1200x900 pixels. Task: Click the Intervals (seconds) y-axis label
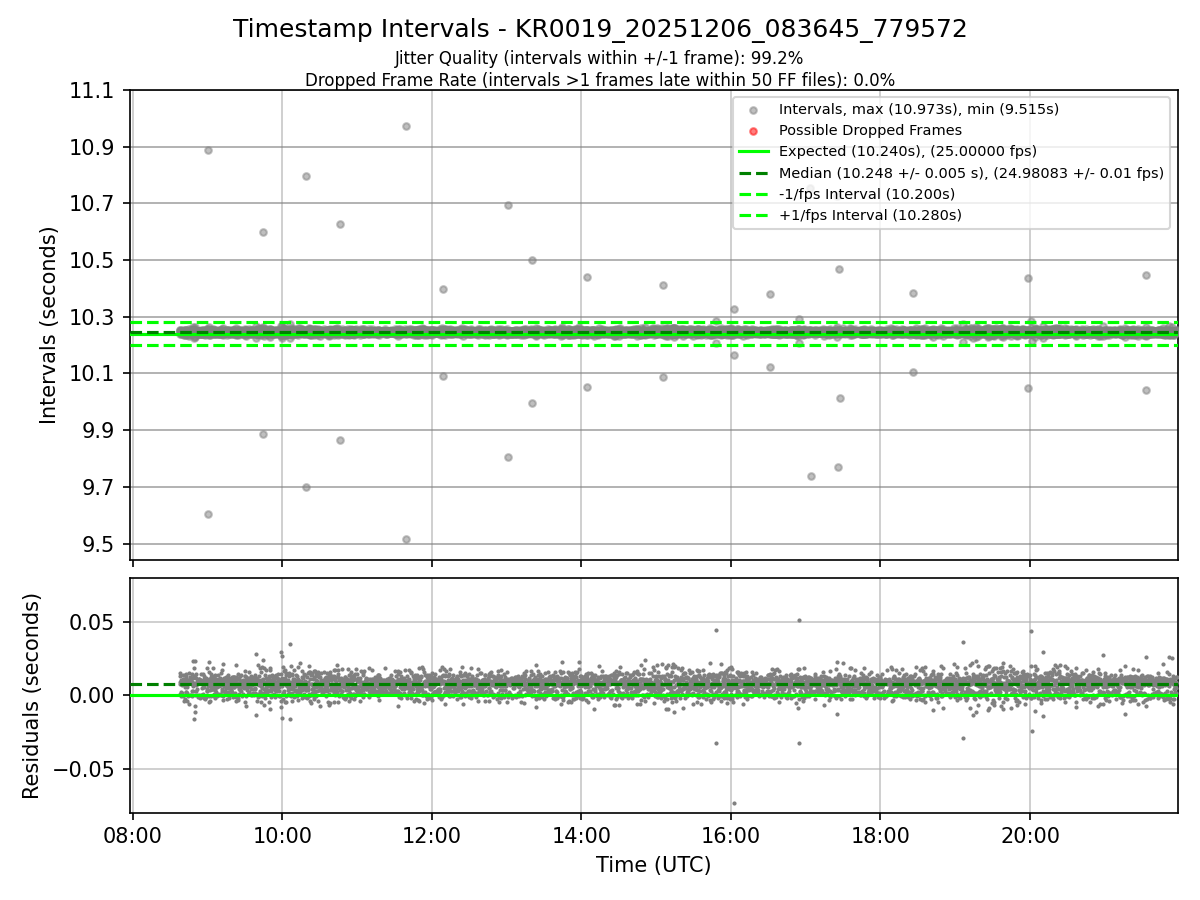click(x=49, y=325)
